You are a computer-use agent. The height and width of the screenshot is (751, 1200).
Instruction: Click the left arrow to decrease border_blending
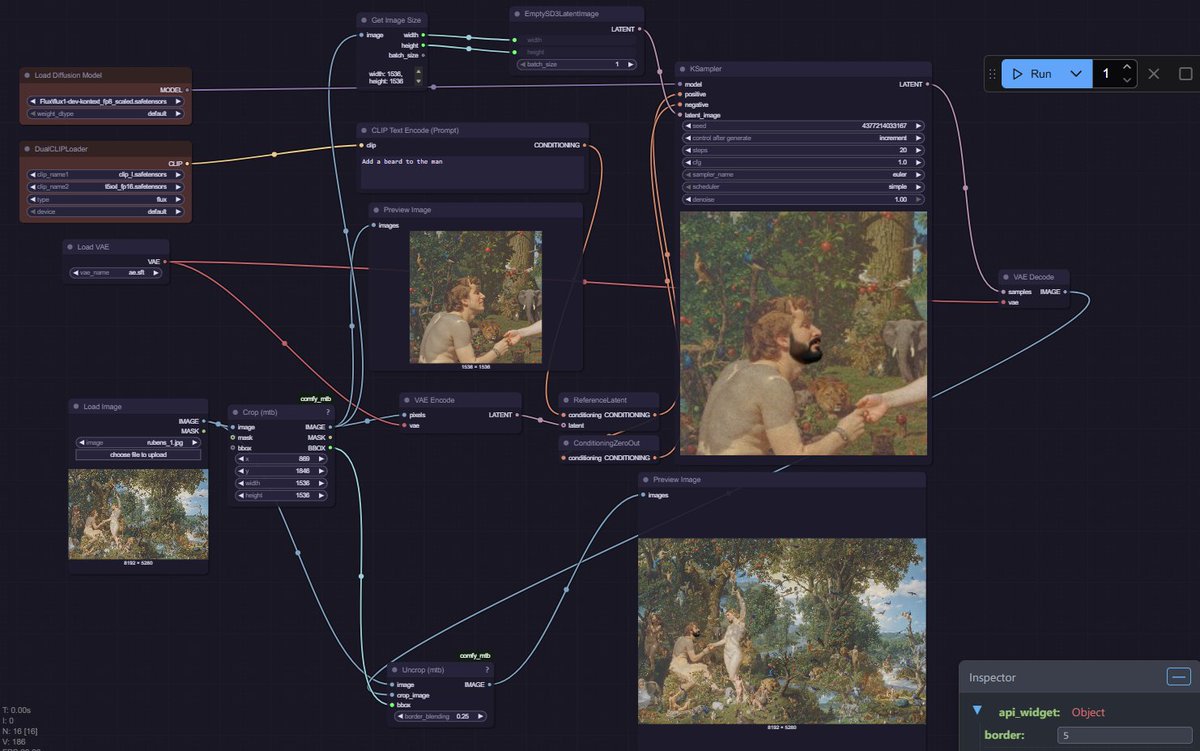point(400,716)
